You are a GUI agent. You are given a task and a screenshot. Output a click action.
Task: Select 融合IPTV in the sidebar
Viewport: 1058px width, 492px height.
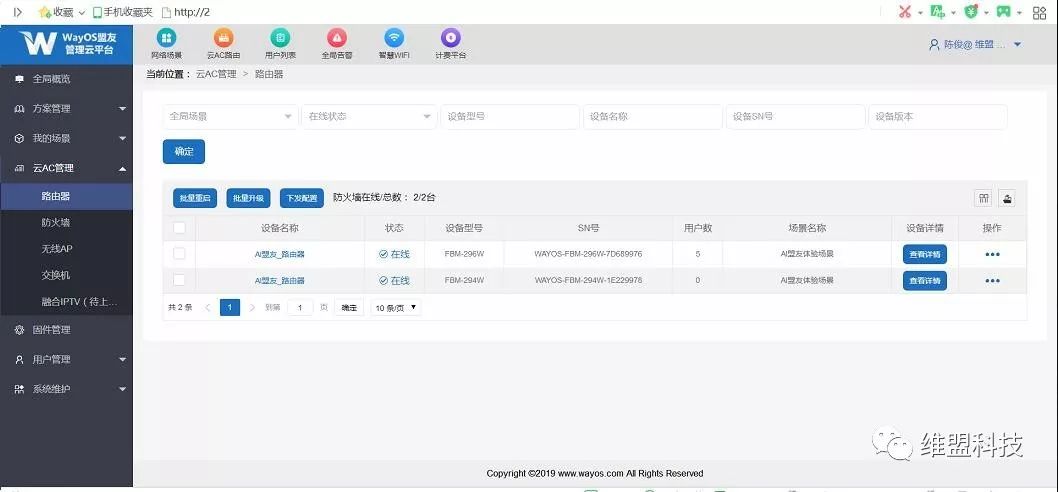pos(66,302)
